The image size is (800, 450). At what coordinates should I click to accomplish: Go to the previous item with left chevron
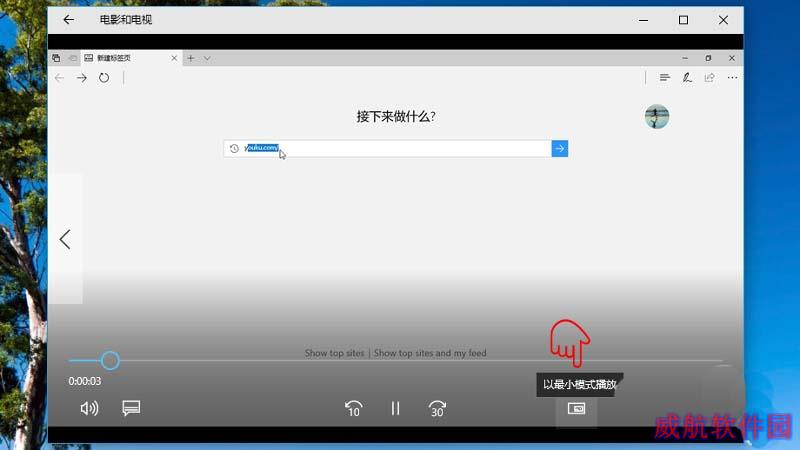click(x=65, y=239)
